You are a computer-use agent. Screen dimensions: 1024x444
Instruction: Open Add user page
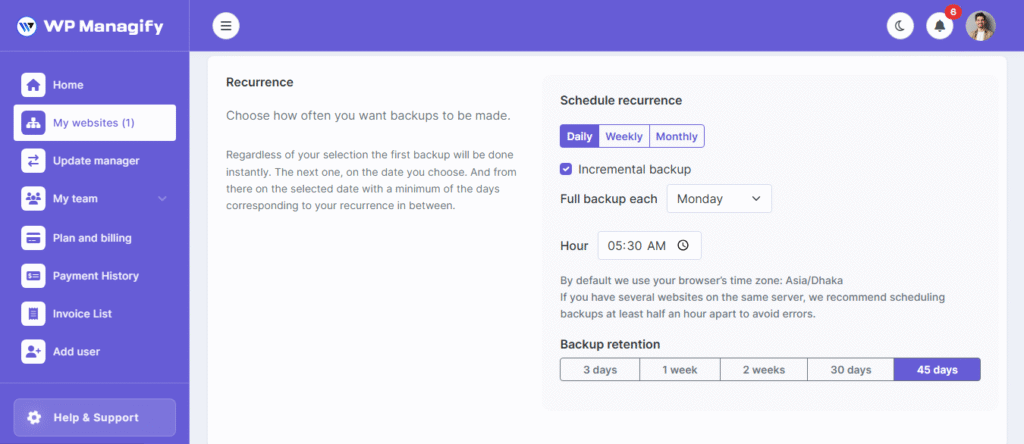pos(95,351)
